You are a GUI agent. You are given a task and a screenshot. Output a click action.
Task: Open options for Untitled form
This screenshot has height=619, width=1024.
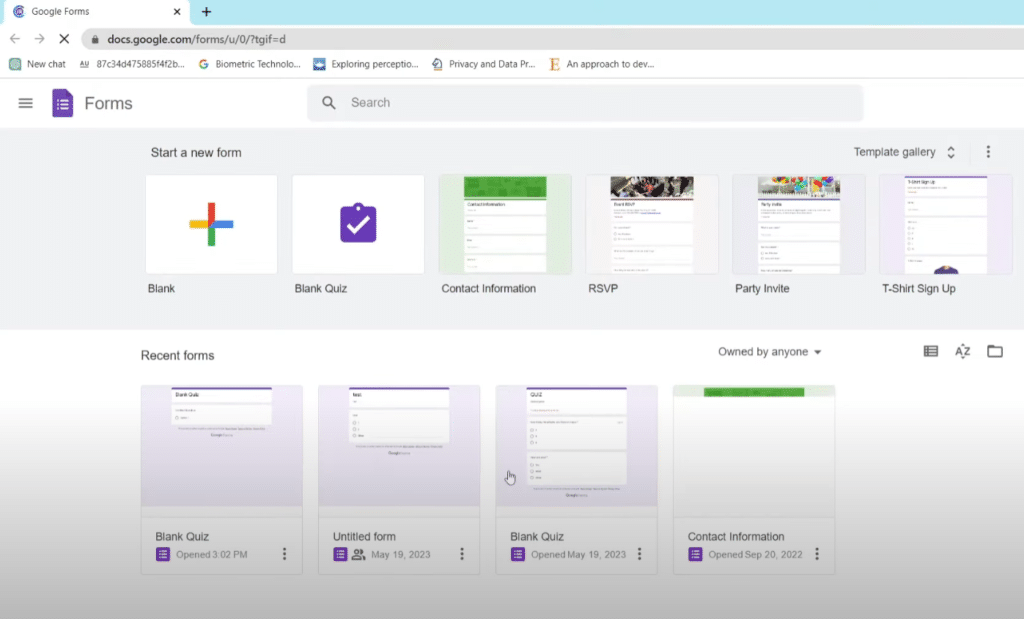462,554
